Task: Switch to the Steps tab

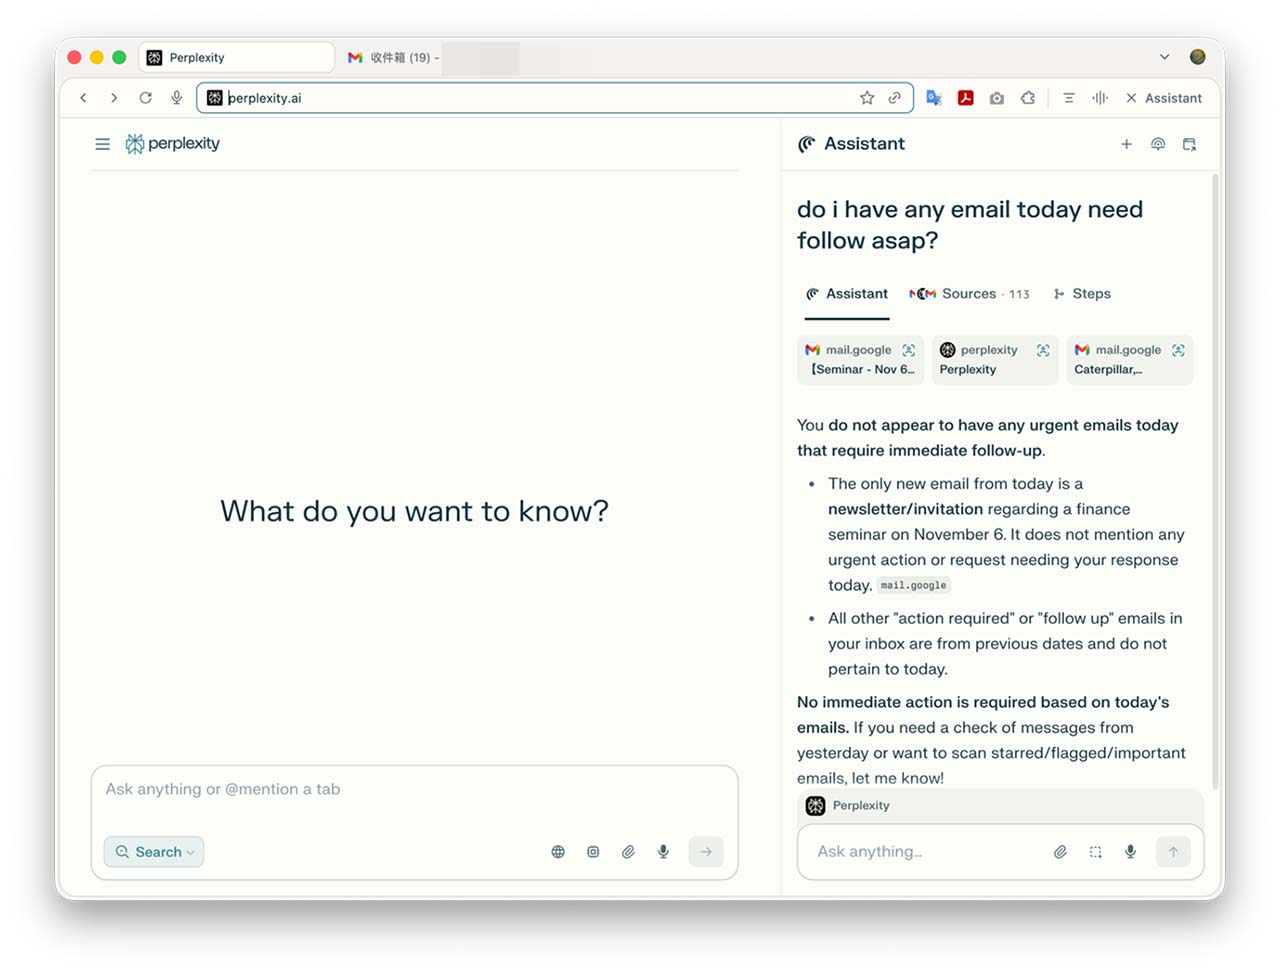Action: point(1082,294)
